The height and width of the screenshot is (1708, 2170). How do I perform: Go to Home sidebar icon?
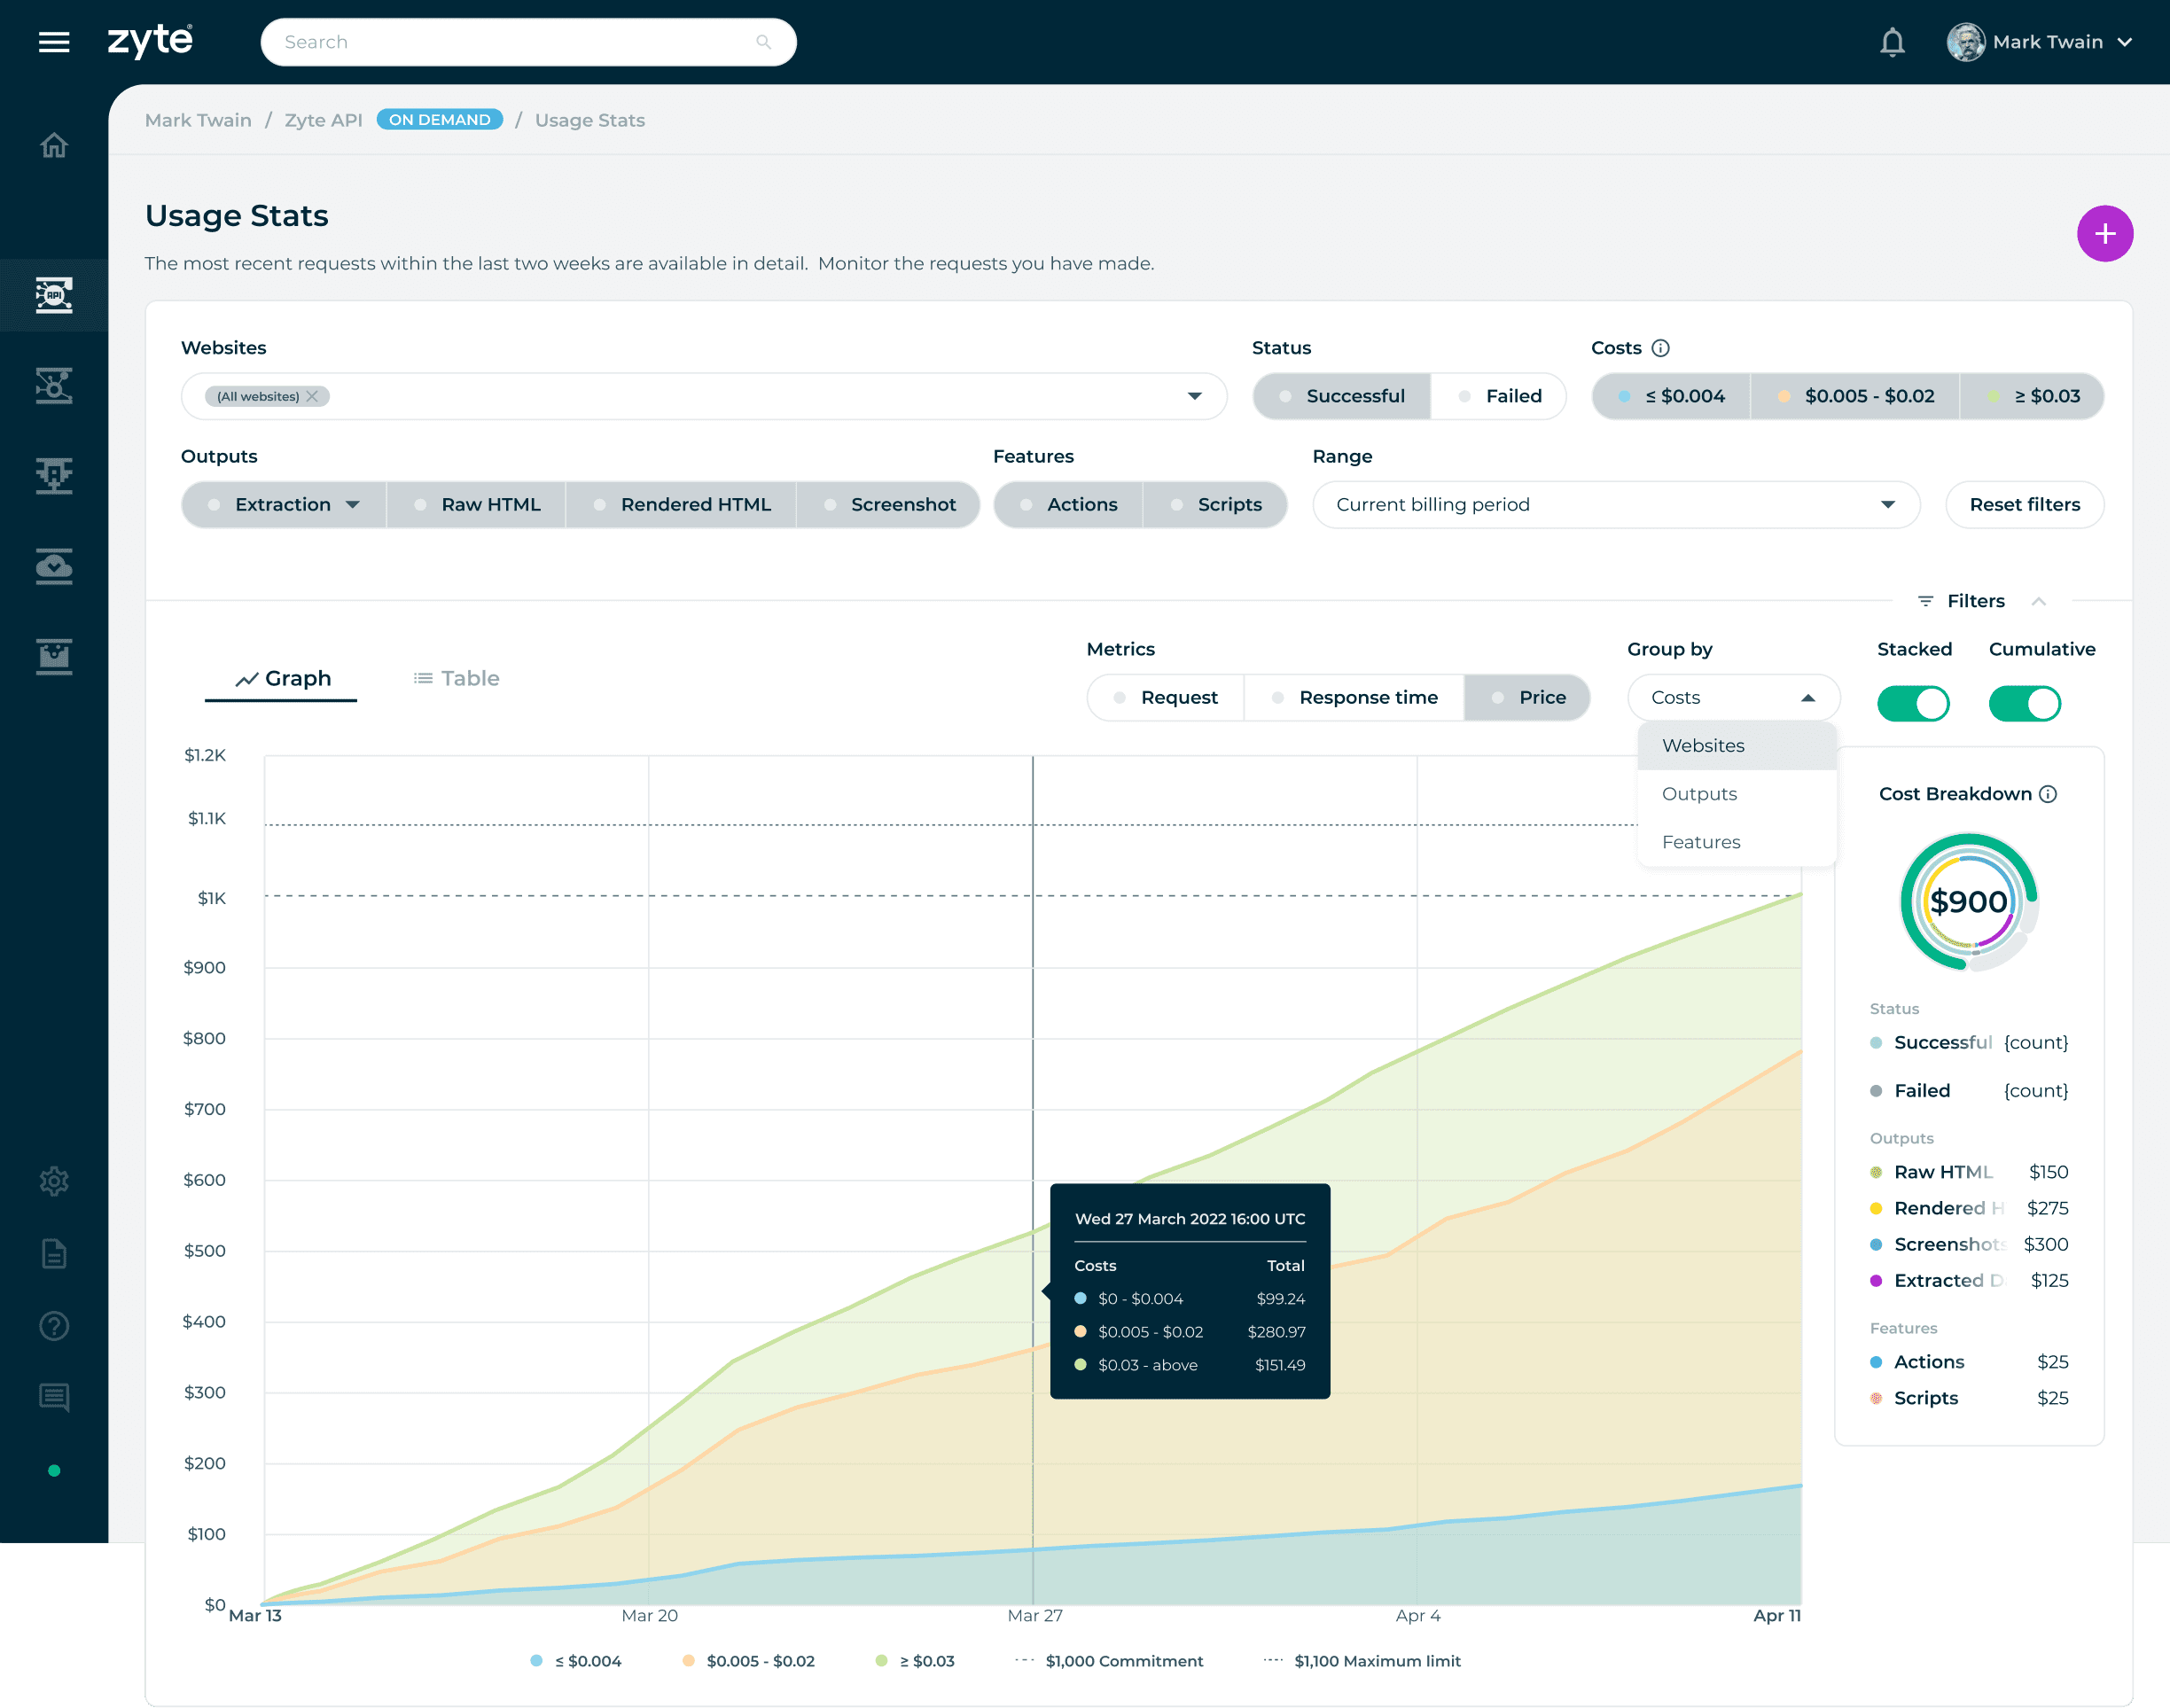[54, 146]
